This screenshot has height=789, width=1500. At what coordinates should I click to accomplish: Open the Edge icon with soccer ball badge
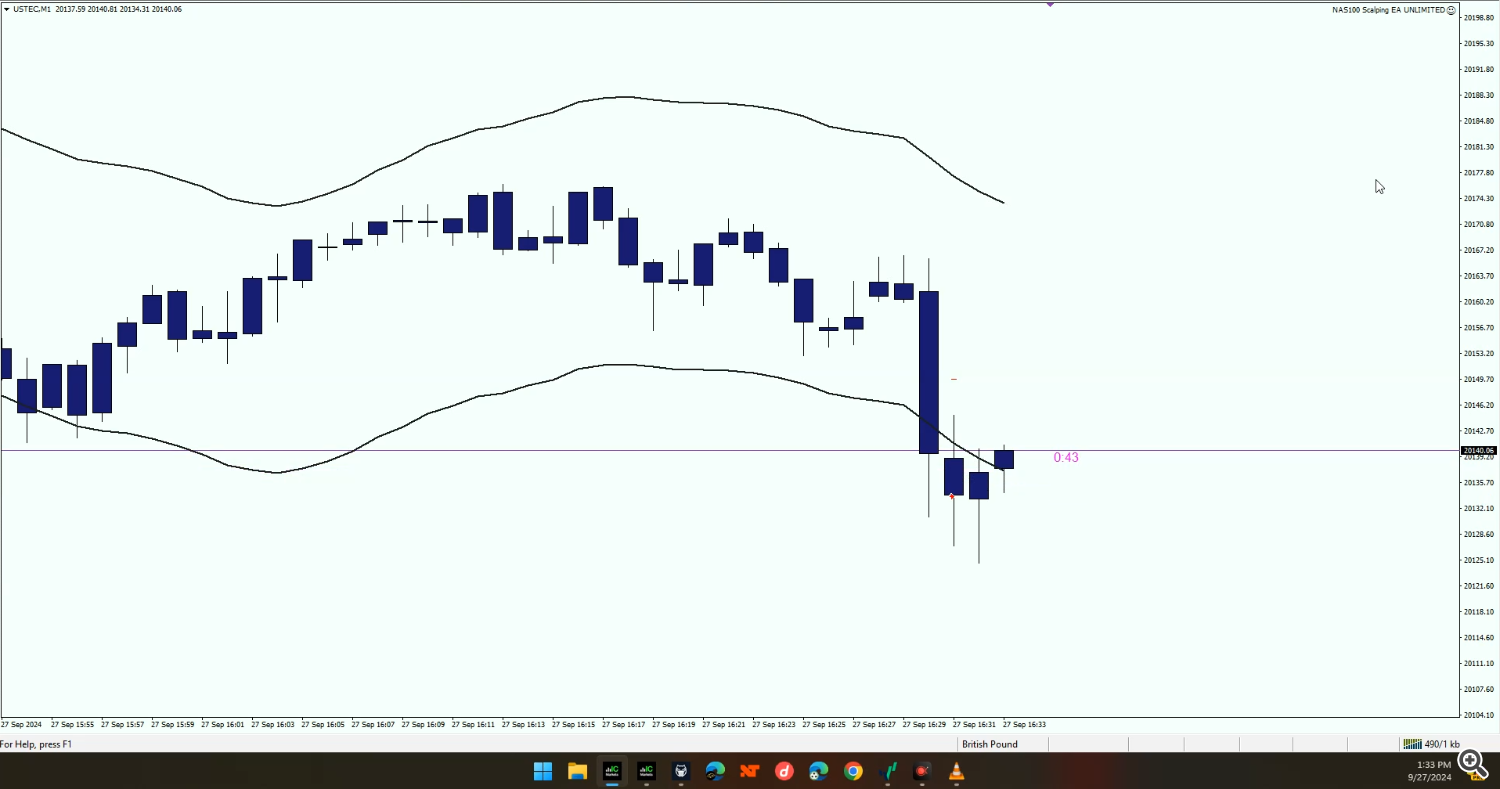819,771
